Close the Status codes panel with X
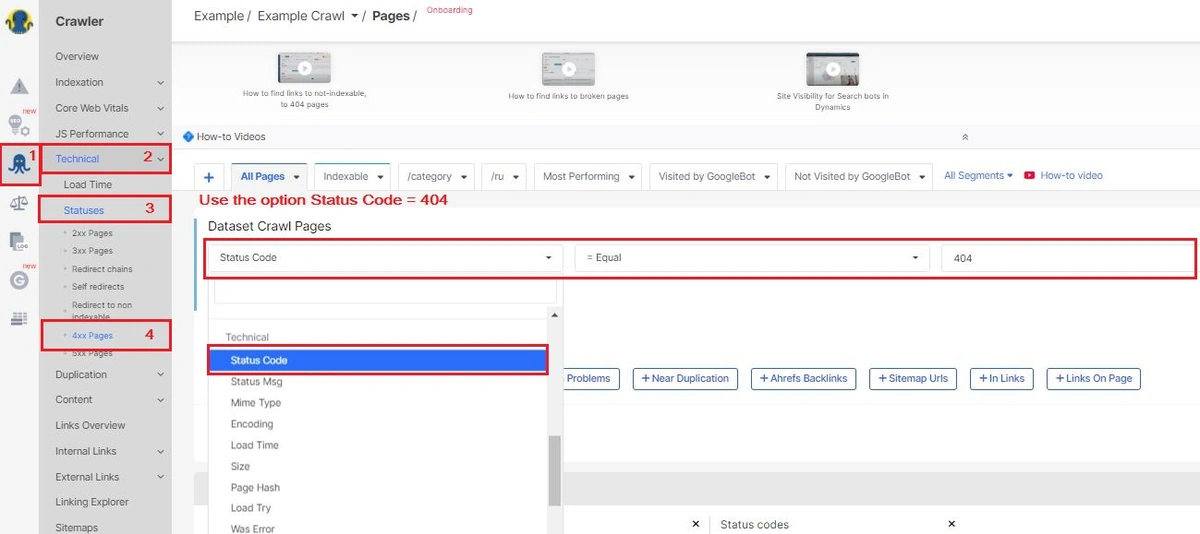This screenshot has width=1200, height=534. [951, 524]
